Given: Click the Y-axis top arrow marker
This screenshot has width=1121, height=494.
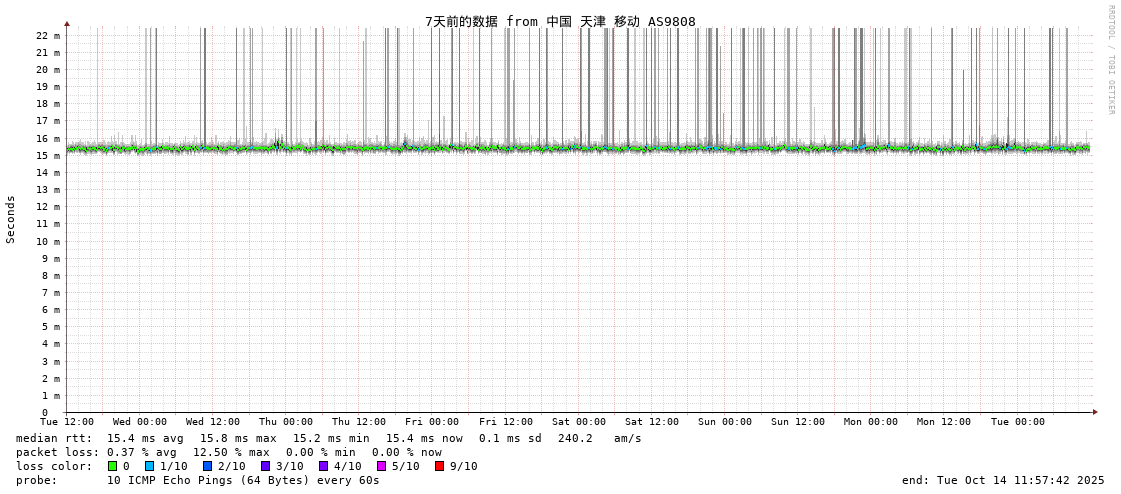Looking at the screenshot, I should (x=67, y=23).
